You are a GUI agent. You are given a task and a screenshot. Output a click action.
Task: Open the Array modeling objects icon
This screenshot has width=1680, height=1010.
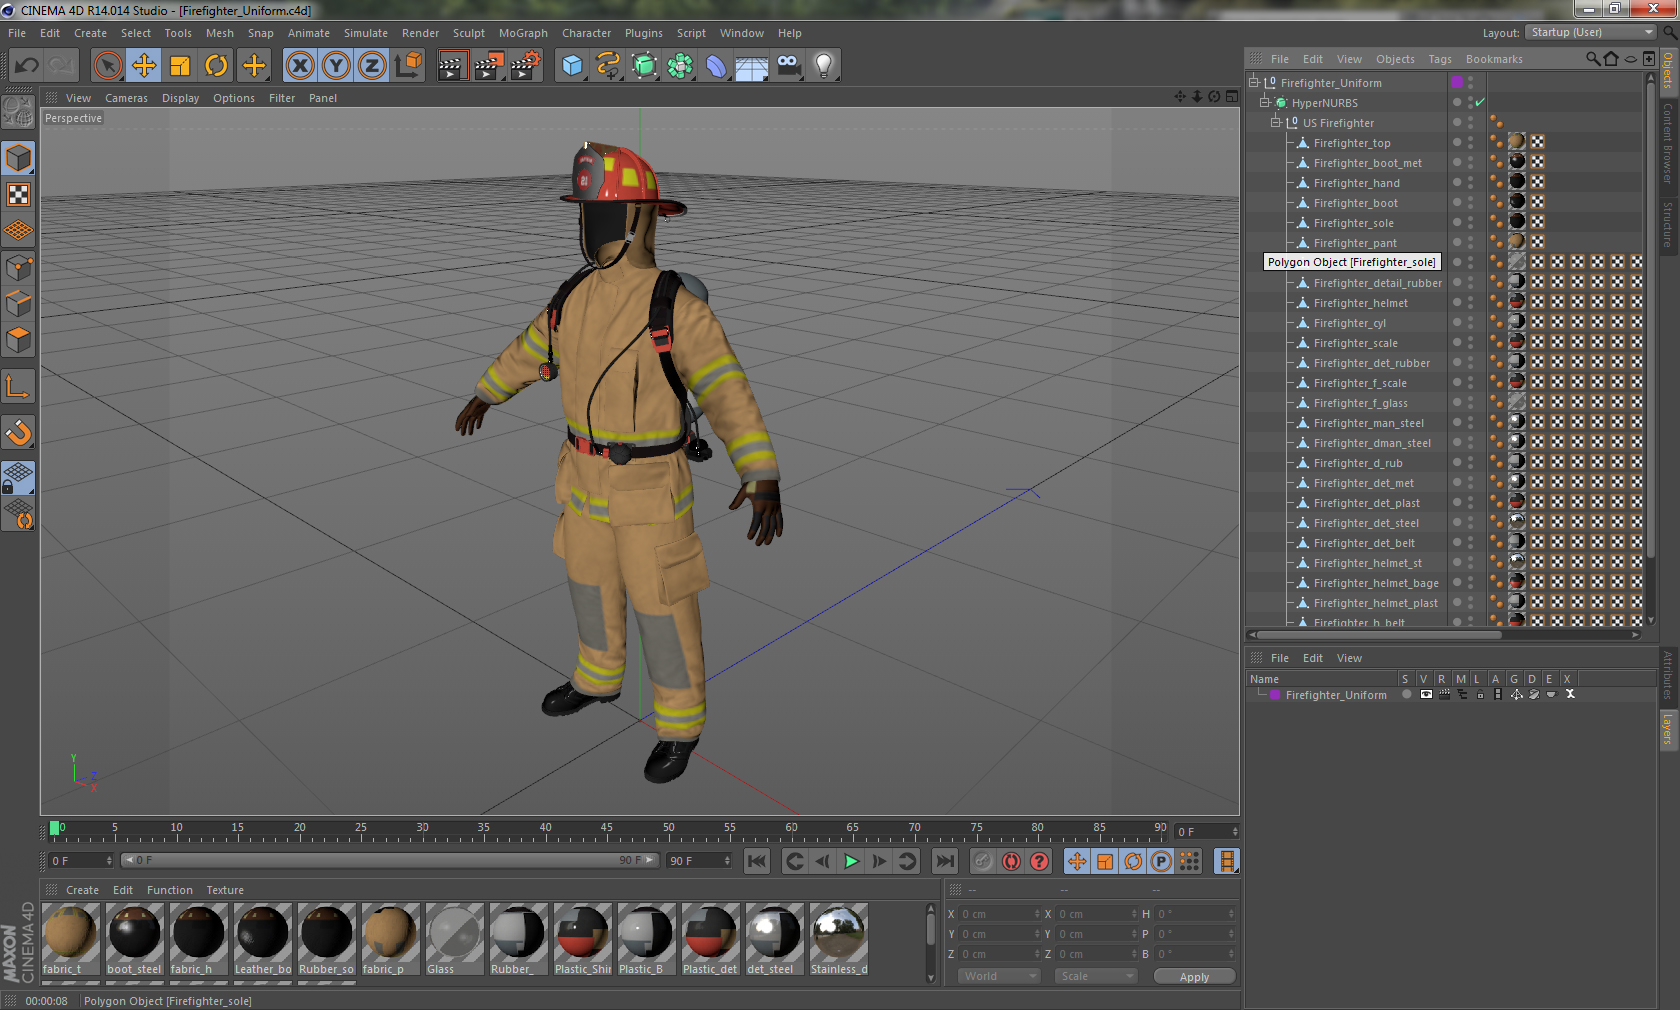[x=680, y=66]
